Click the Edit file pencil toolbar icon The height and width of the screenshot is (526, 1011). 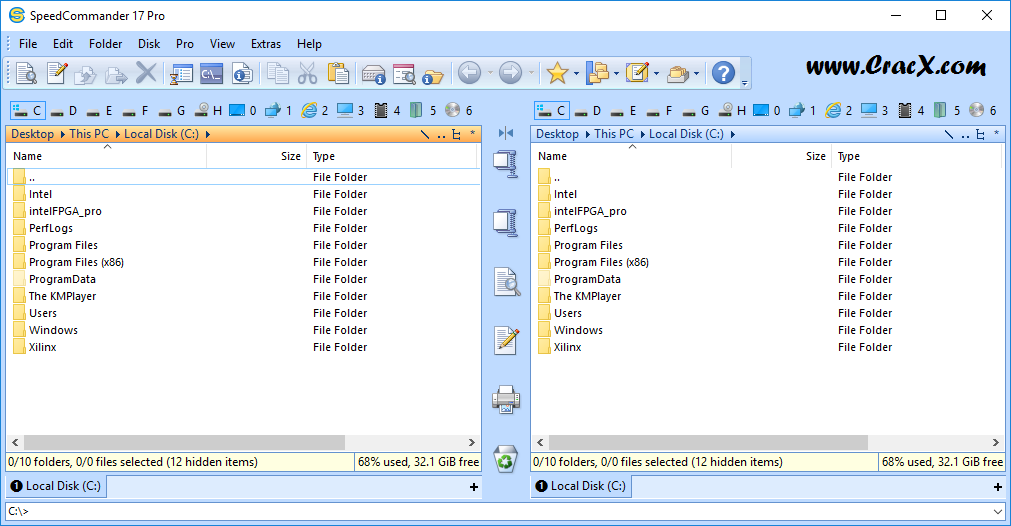[x=57, y=73]
